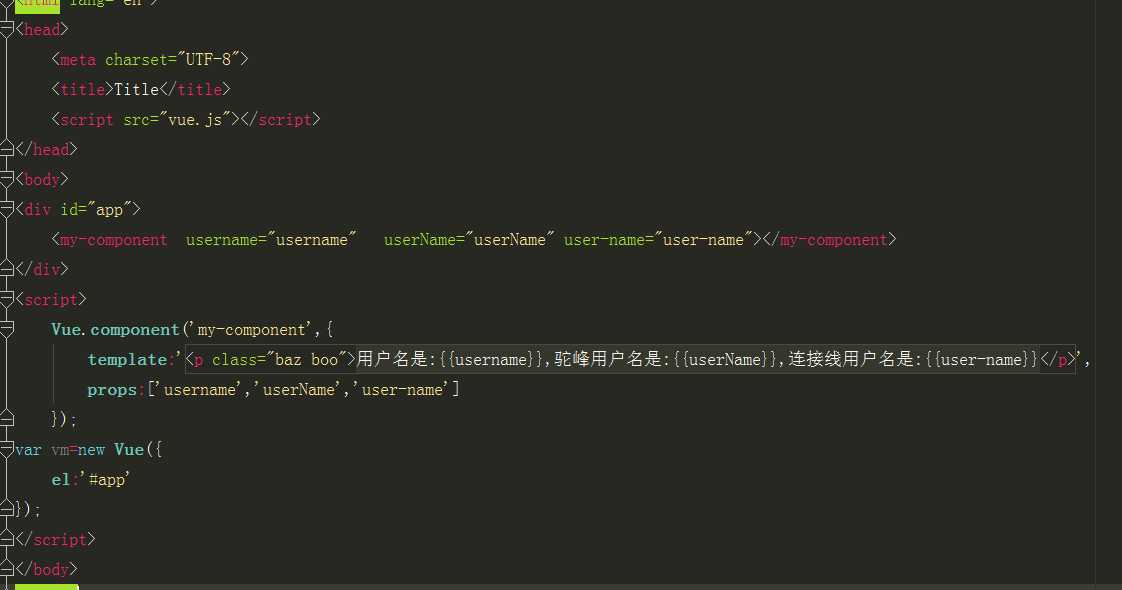Click the el:'#app' line
1122x590 pixels.
coord(91,480)
